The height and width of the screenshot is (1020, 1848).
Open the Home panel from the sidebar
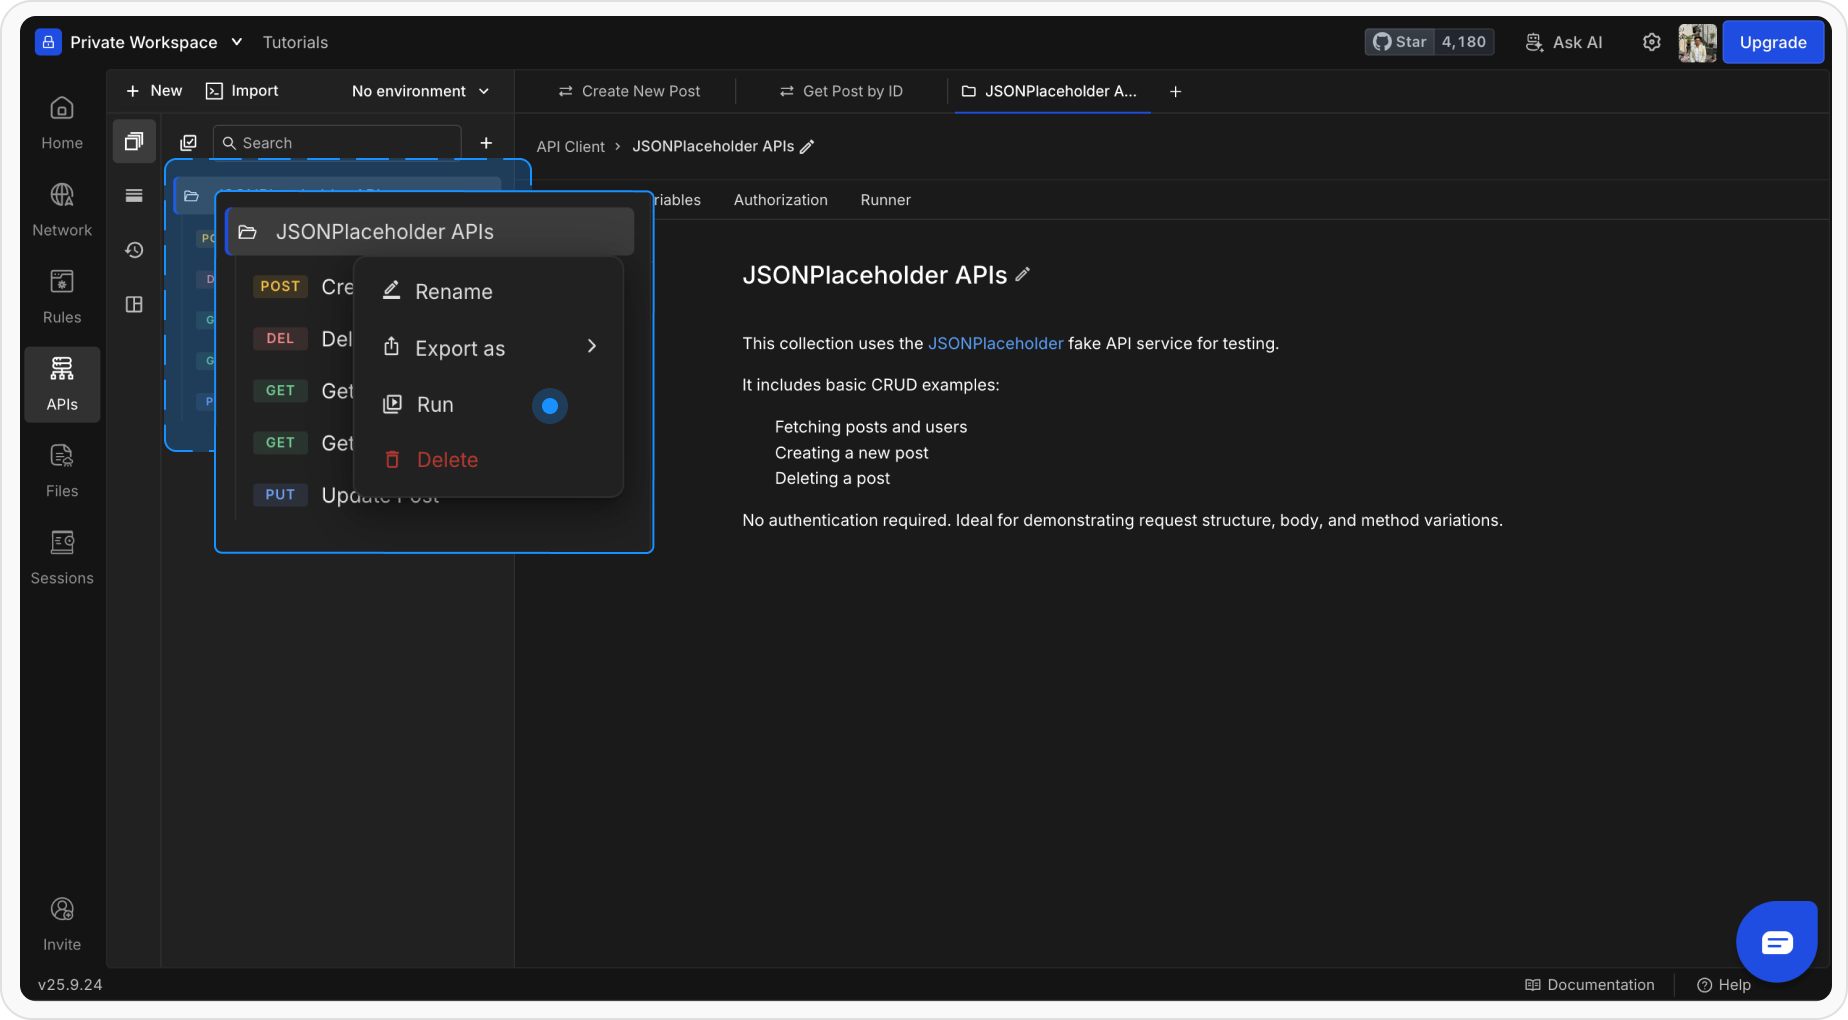[61, 120]
